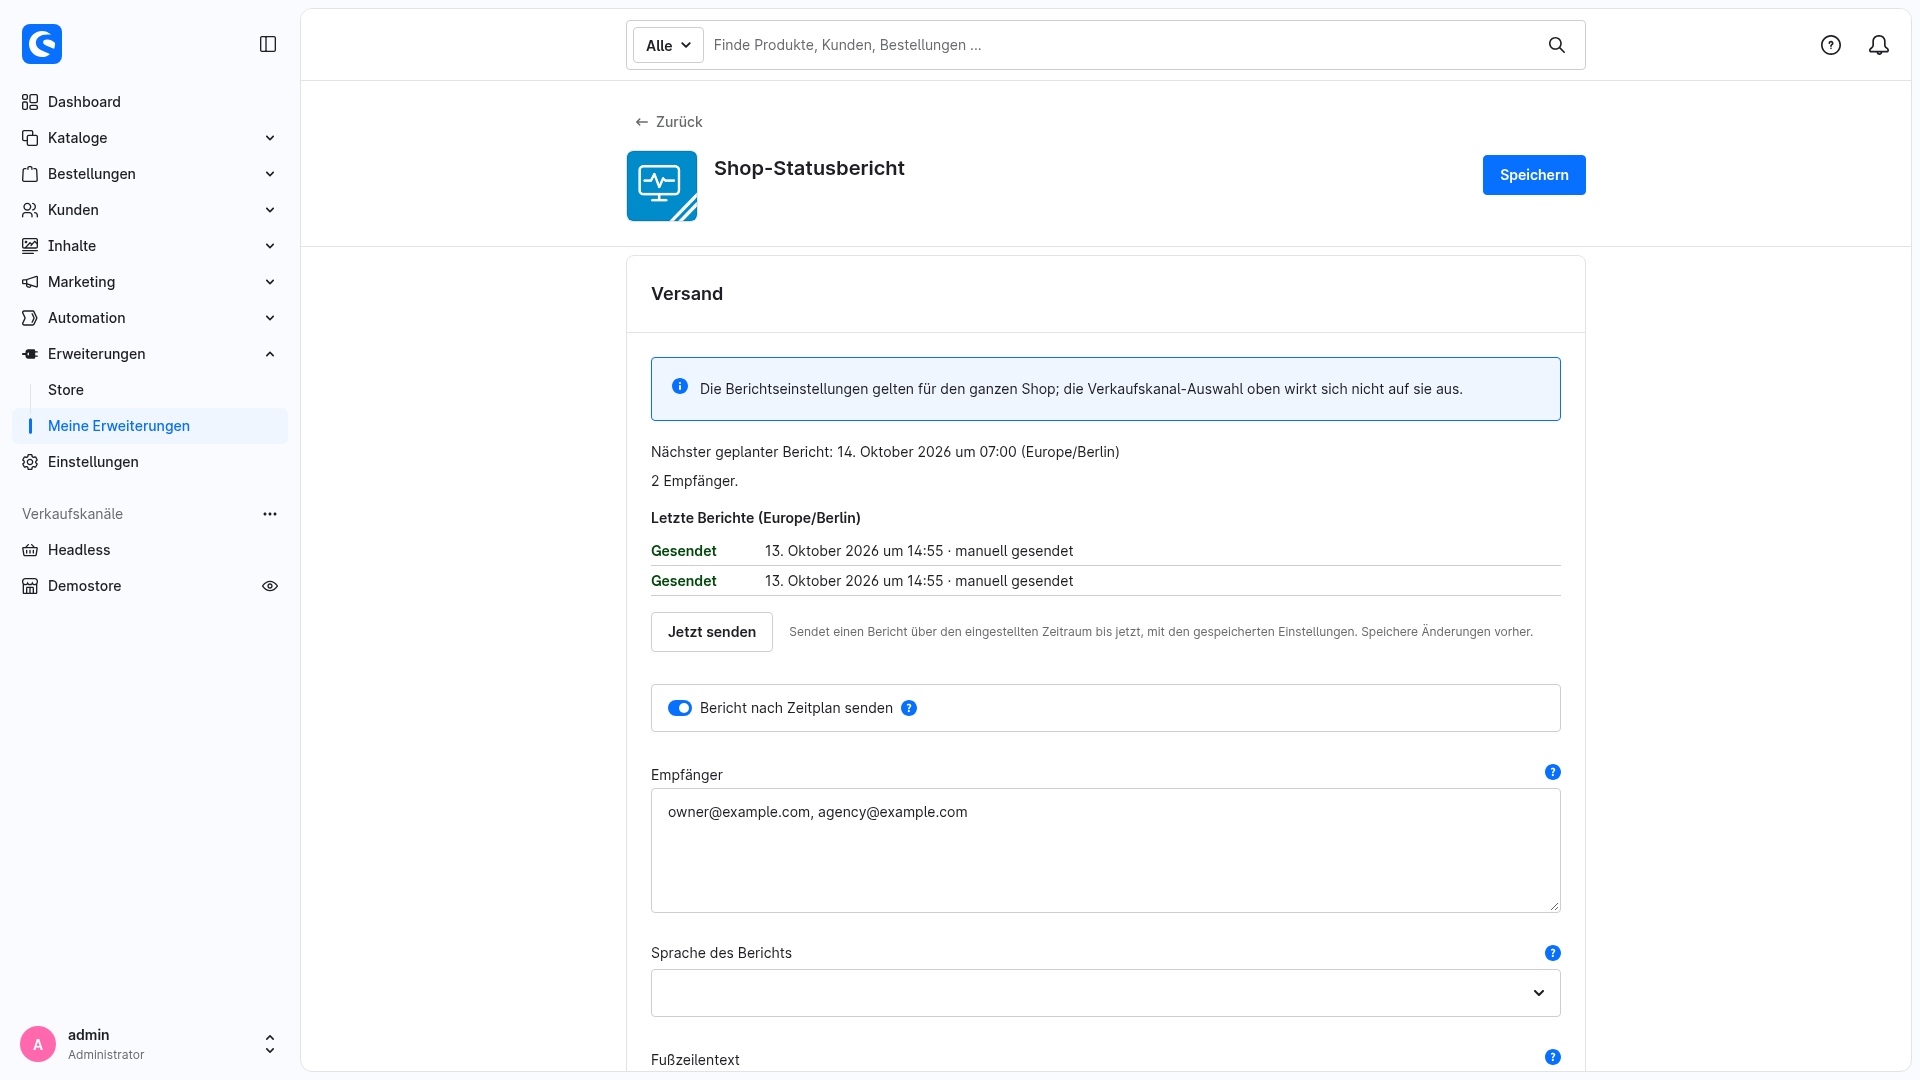
Task: Open help tooltip next to Empfänger
Action: click(x=1553, y=772)
